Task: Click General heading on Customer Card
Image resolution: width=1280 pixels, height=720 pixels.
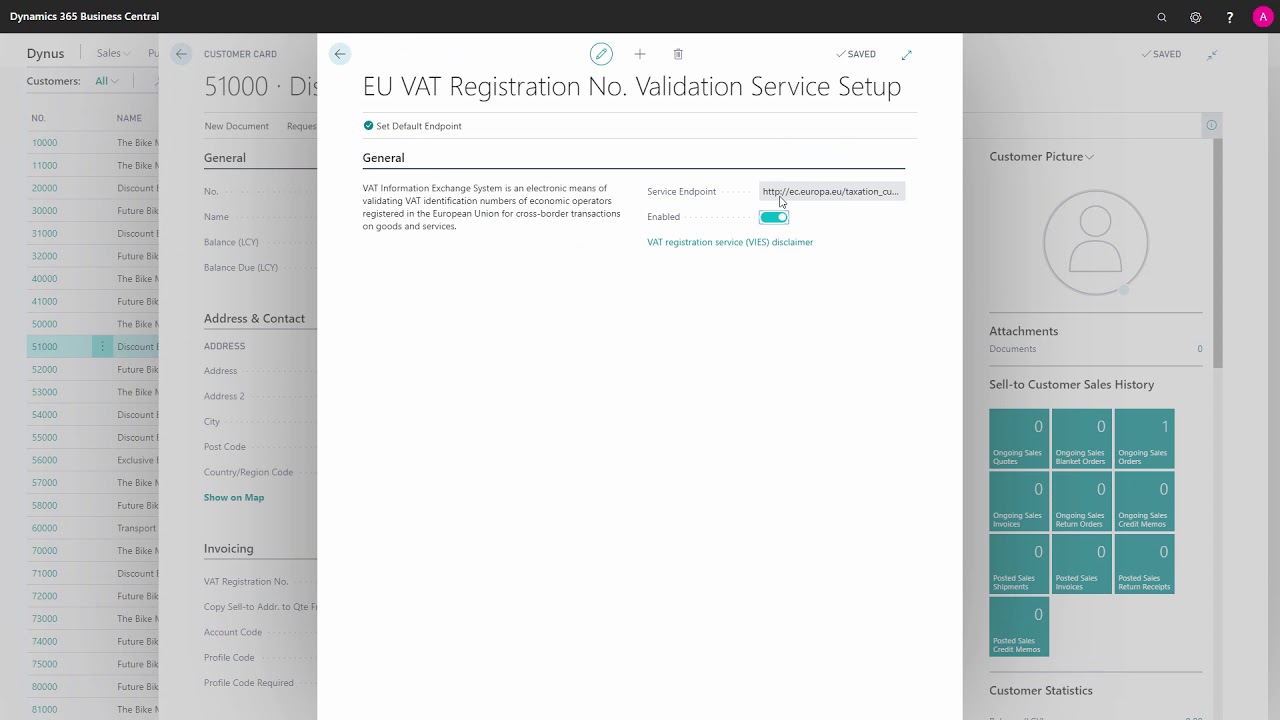Action: coord(225,158)
